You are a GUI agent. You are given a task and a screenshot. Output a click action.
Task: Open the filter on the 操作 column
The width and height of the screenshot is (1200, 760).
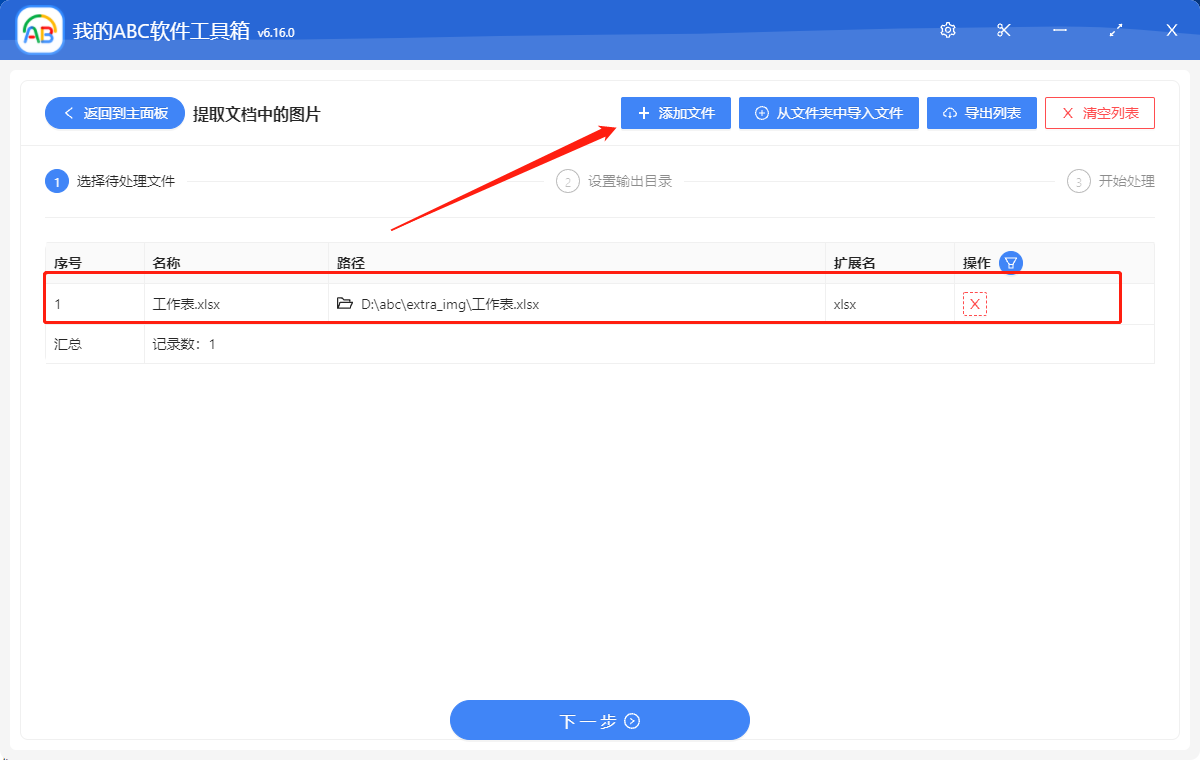click(1010, 262)
